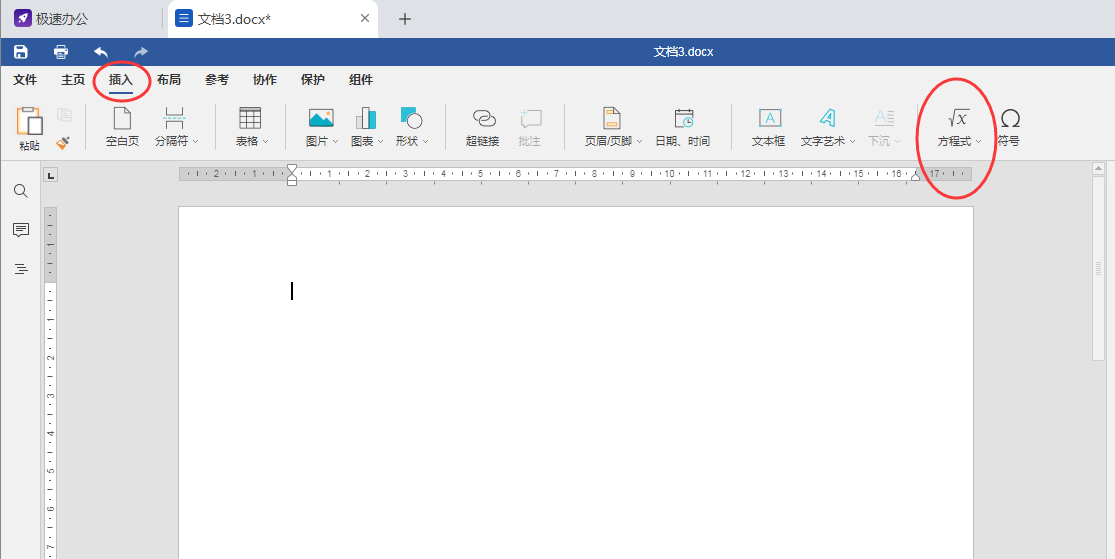This screenshot has width=1115, height=559.
Task: Expand the 图表 dropdown arrow
Action: [380, 142]
